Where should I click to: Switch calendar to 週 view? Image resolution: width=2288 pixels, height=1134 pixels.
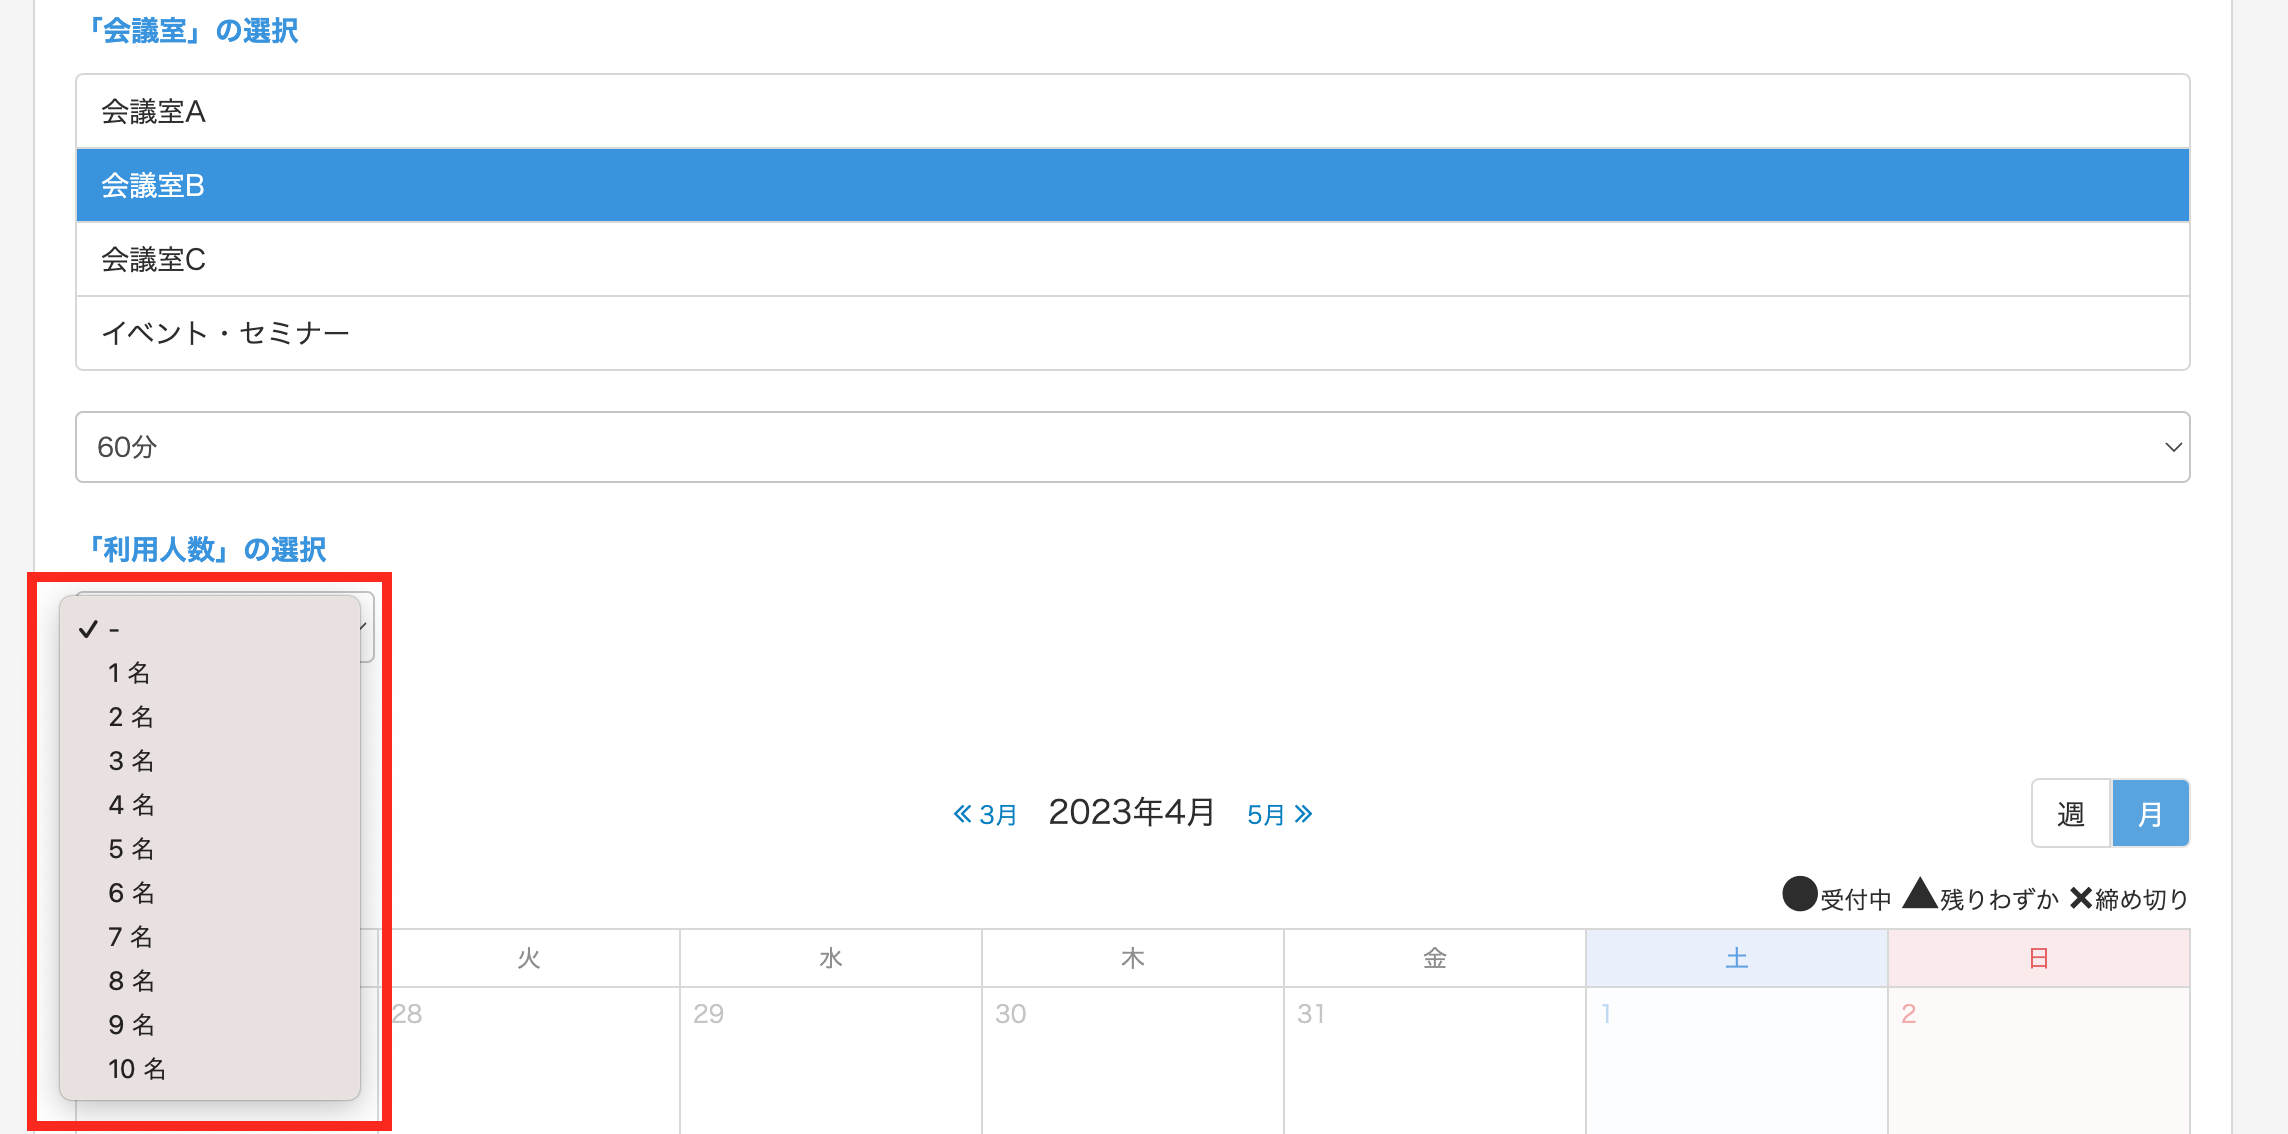pos(2071,814)
